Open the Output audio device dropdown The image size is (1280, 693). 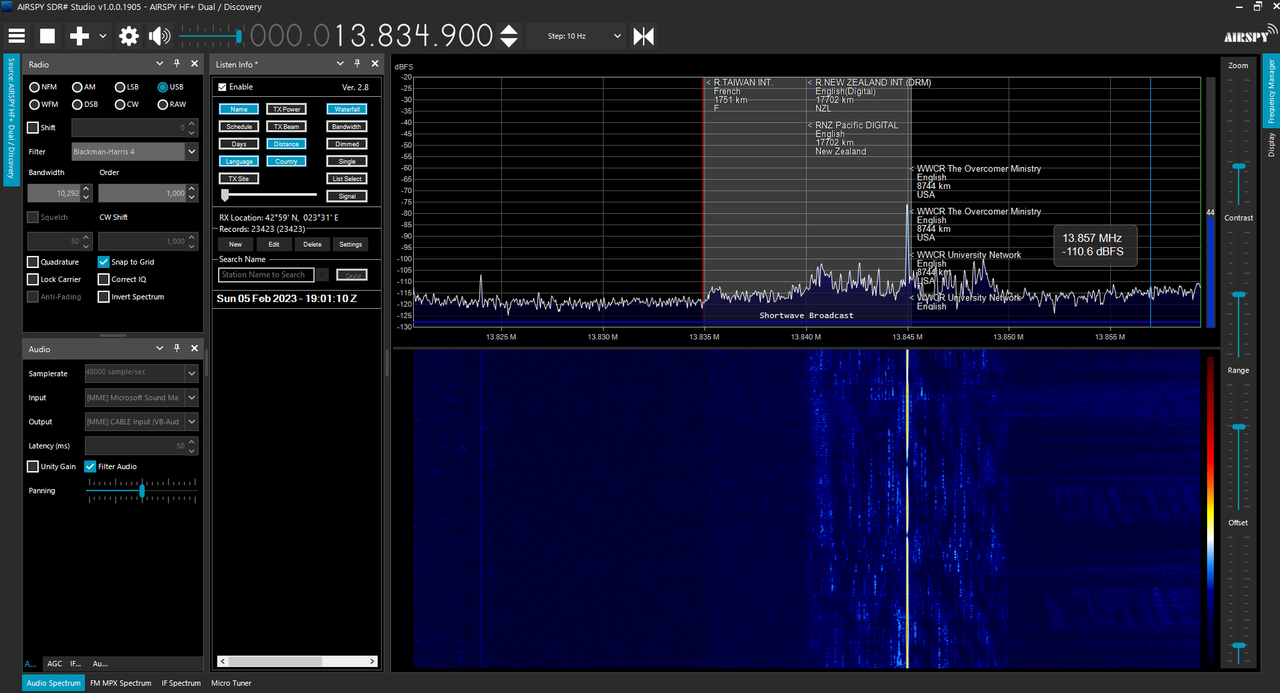141,422
